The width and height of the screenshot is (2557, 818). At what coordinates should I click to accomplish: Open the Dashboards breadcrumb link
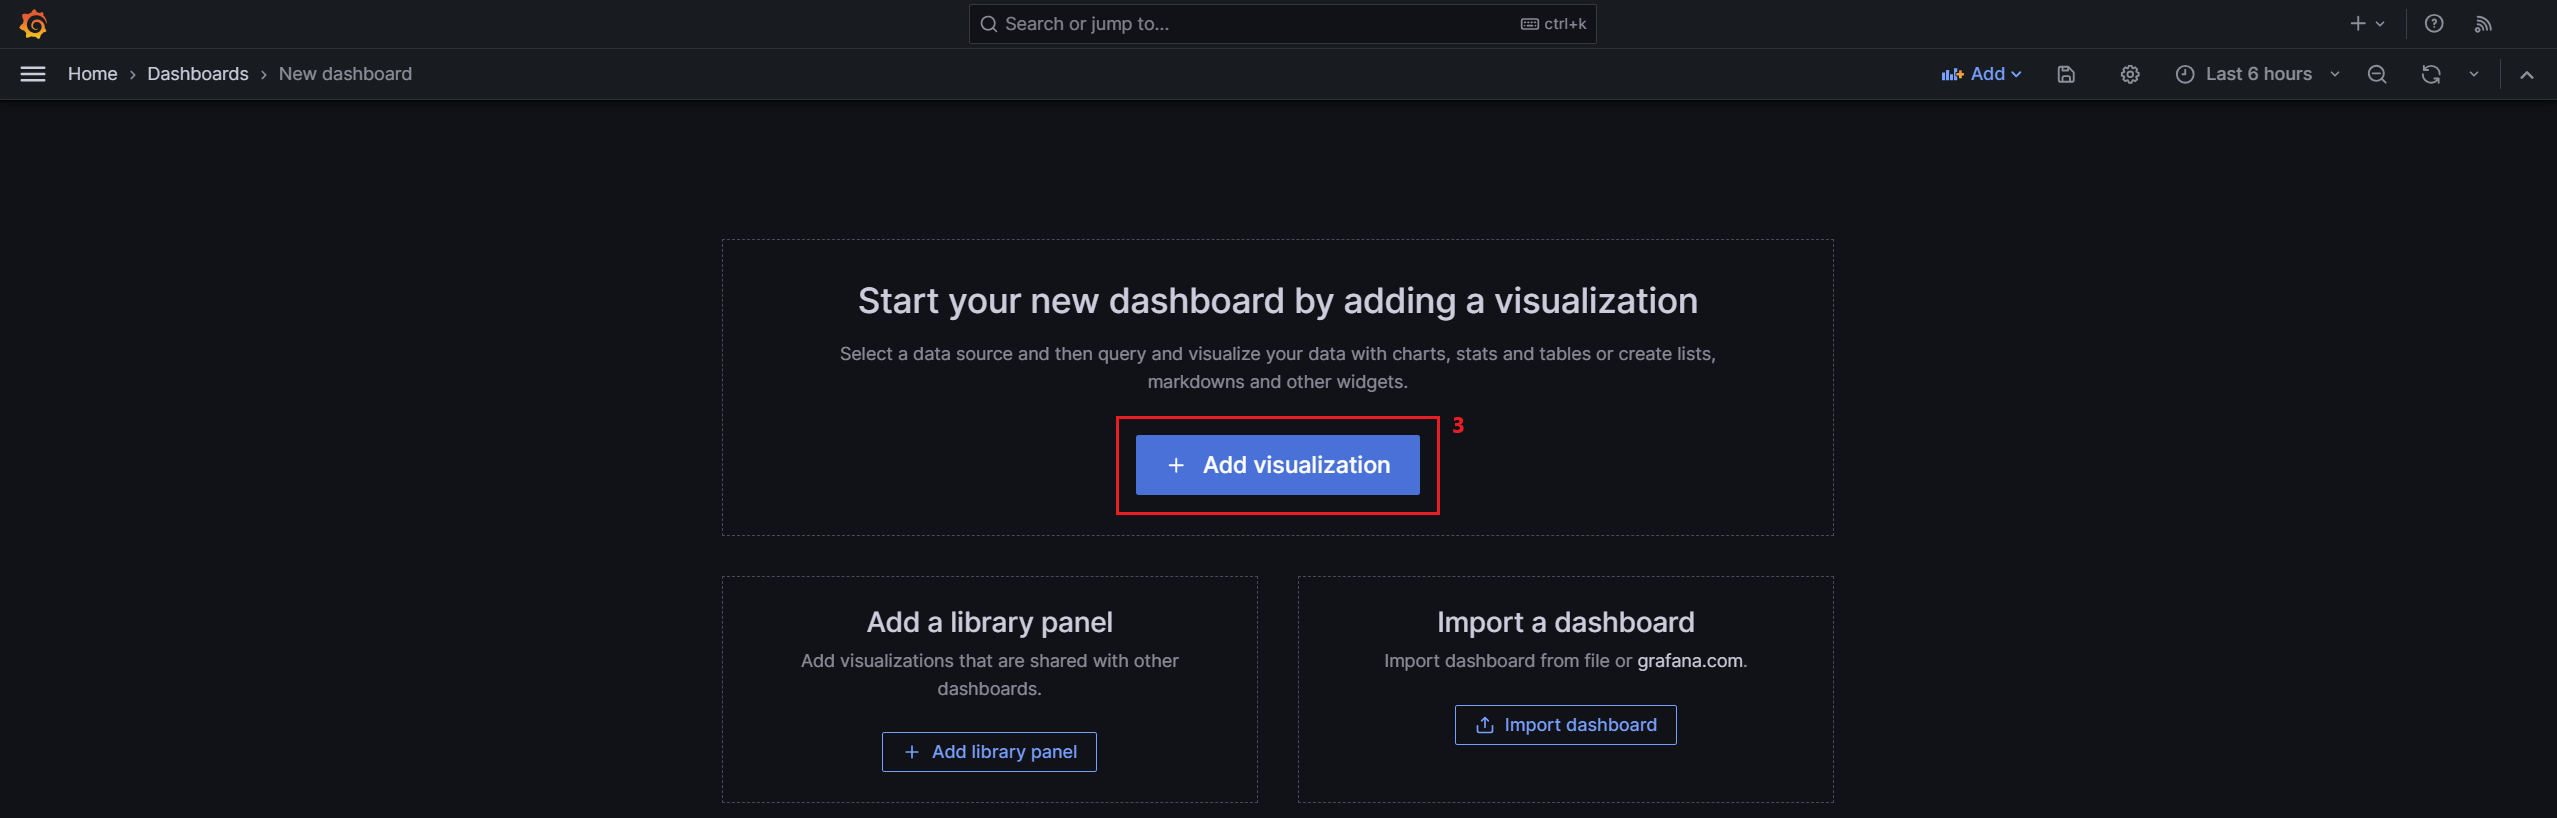[198, 74]
